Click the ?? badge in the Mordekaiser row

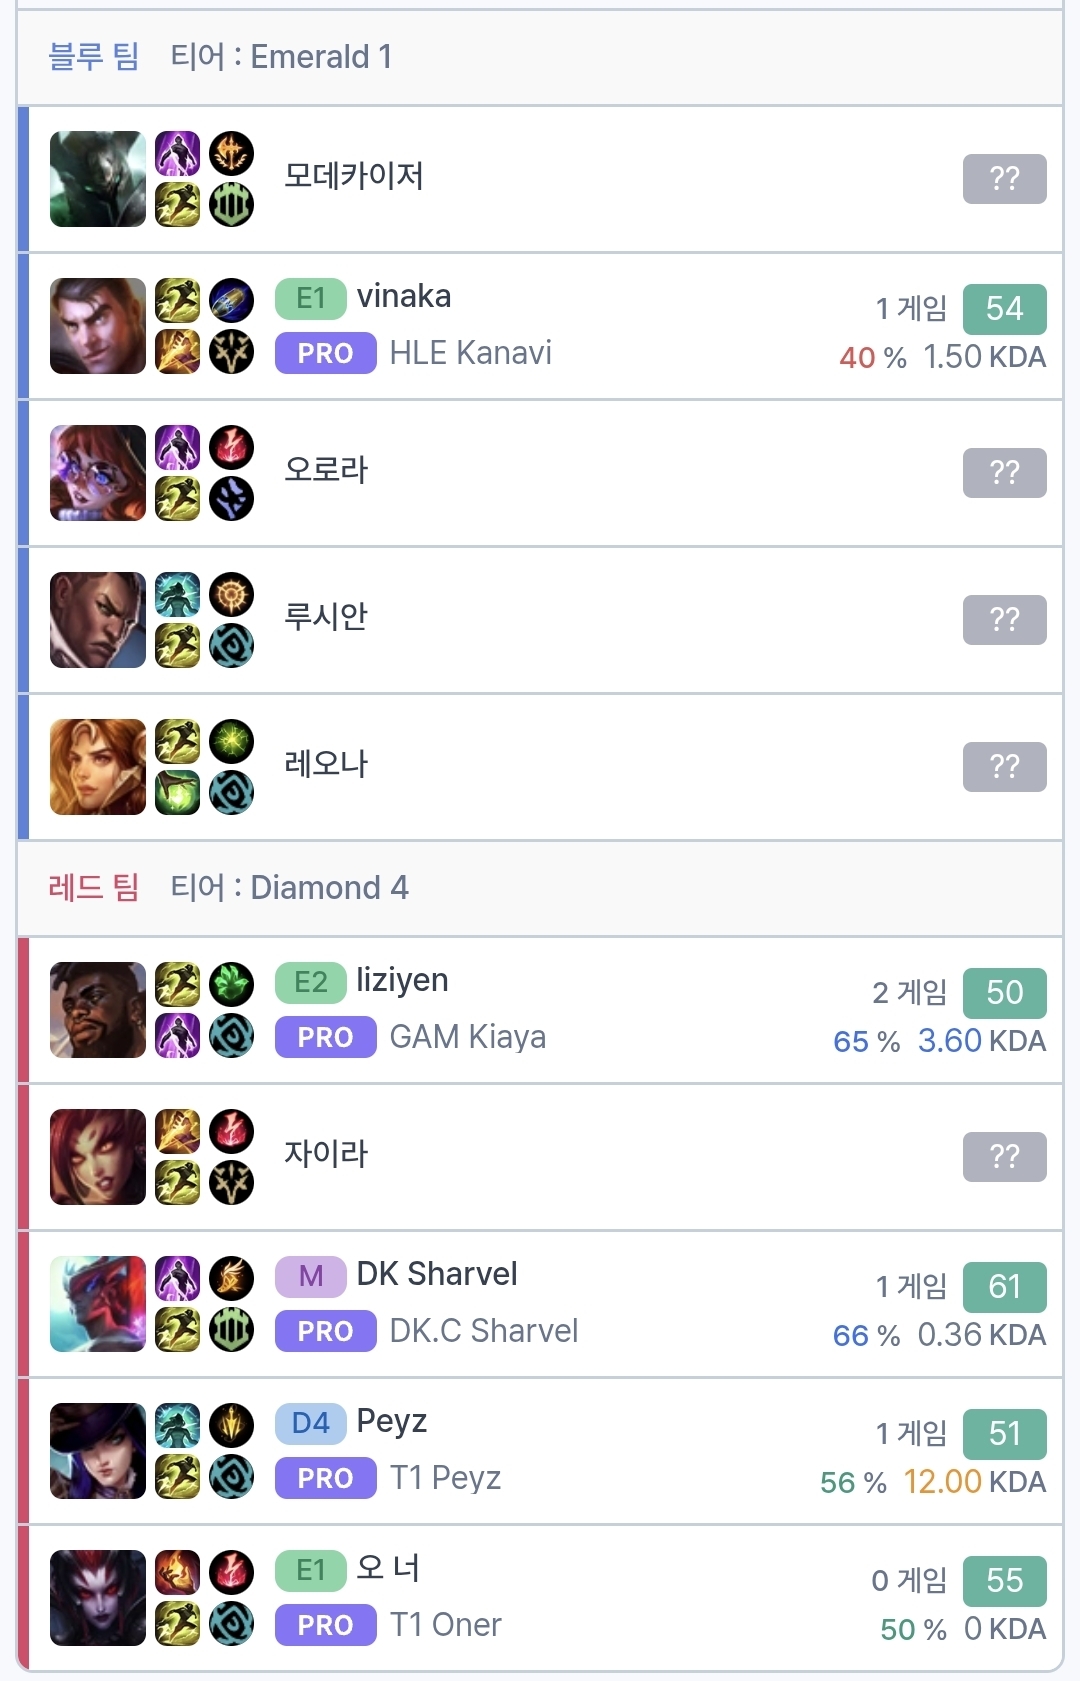click(1005, 179)
